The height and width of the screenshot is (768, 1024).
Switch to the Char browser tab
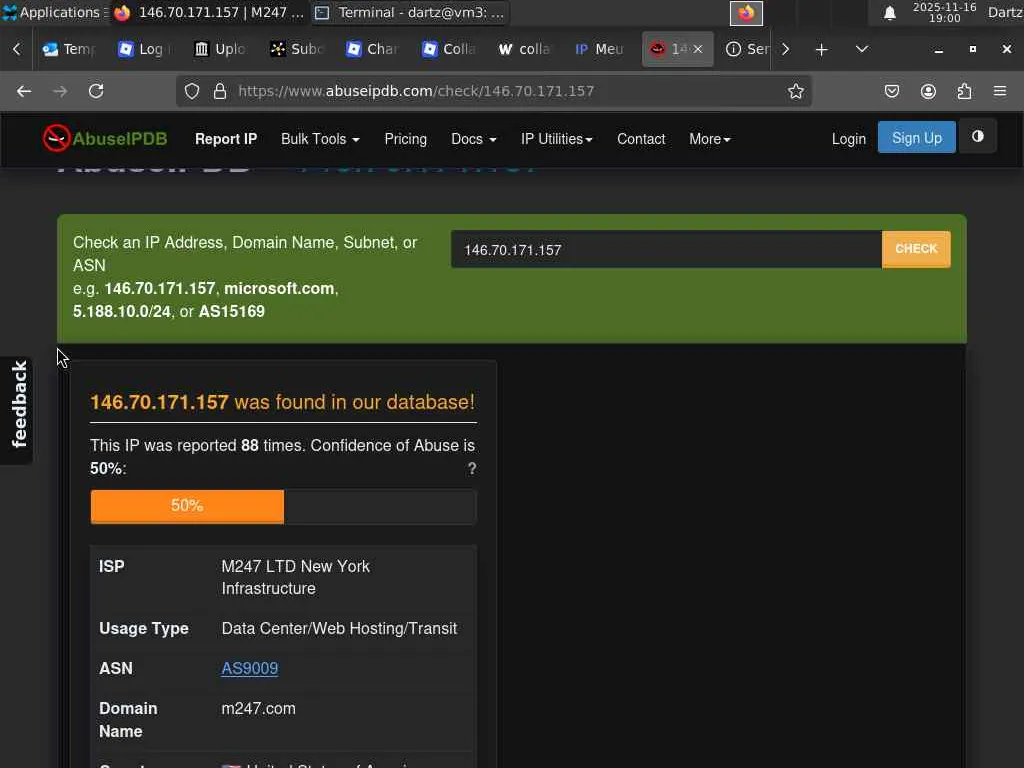click(x=373, y=49)
